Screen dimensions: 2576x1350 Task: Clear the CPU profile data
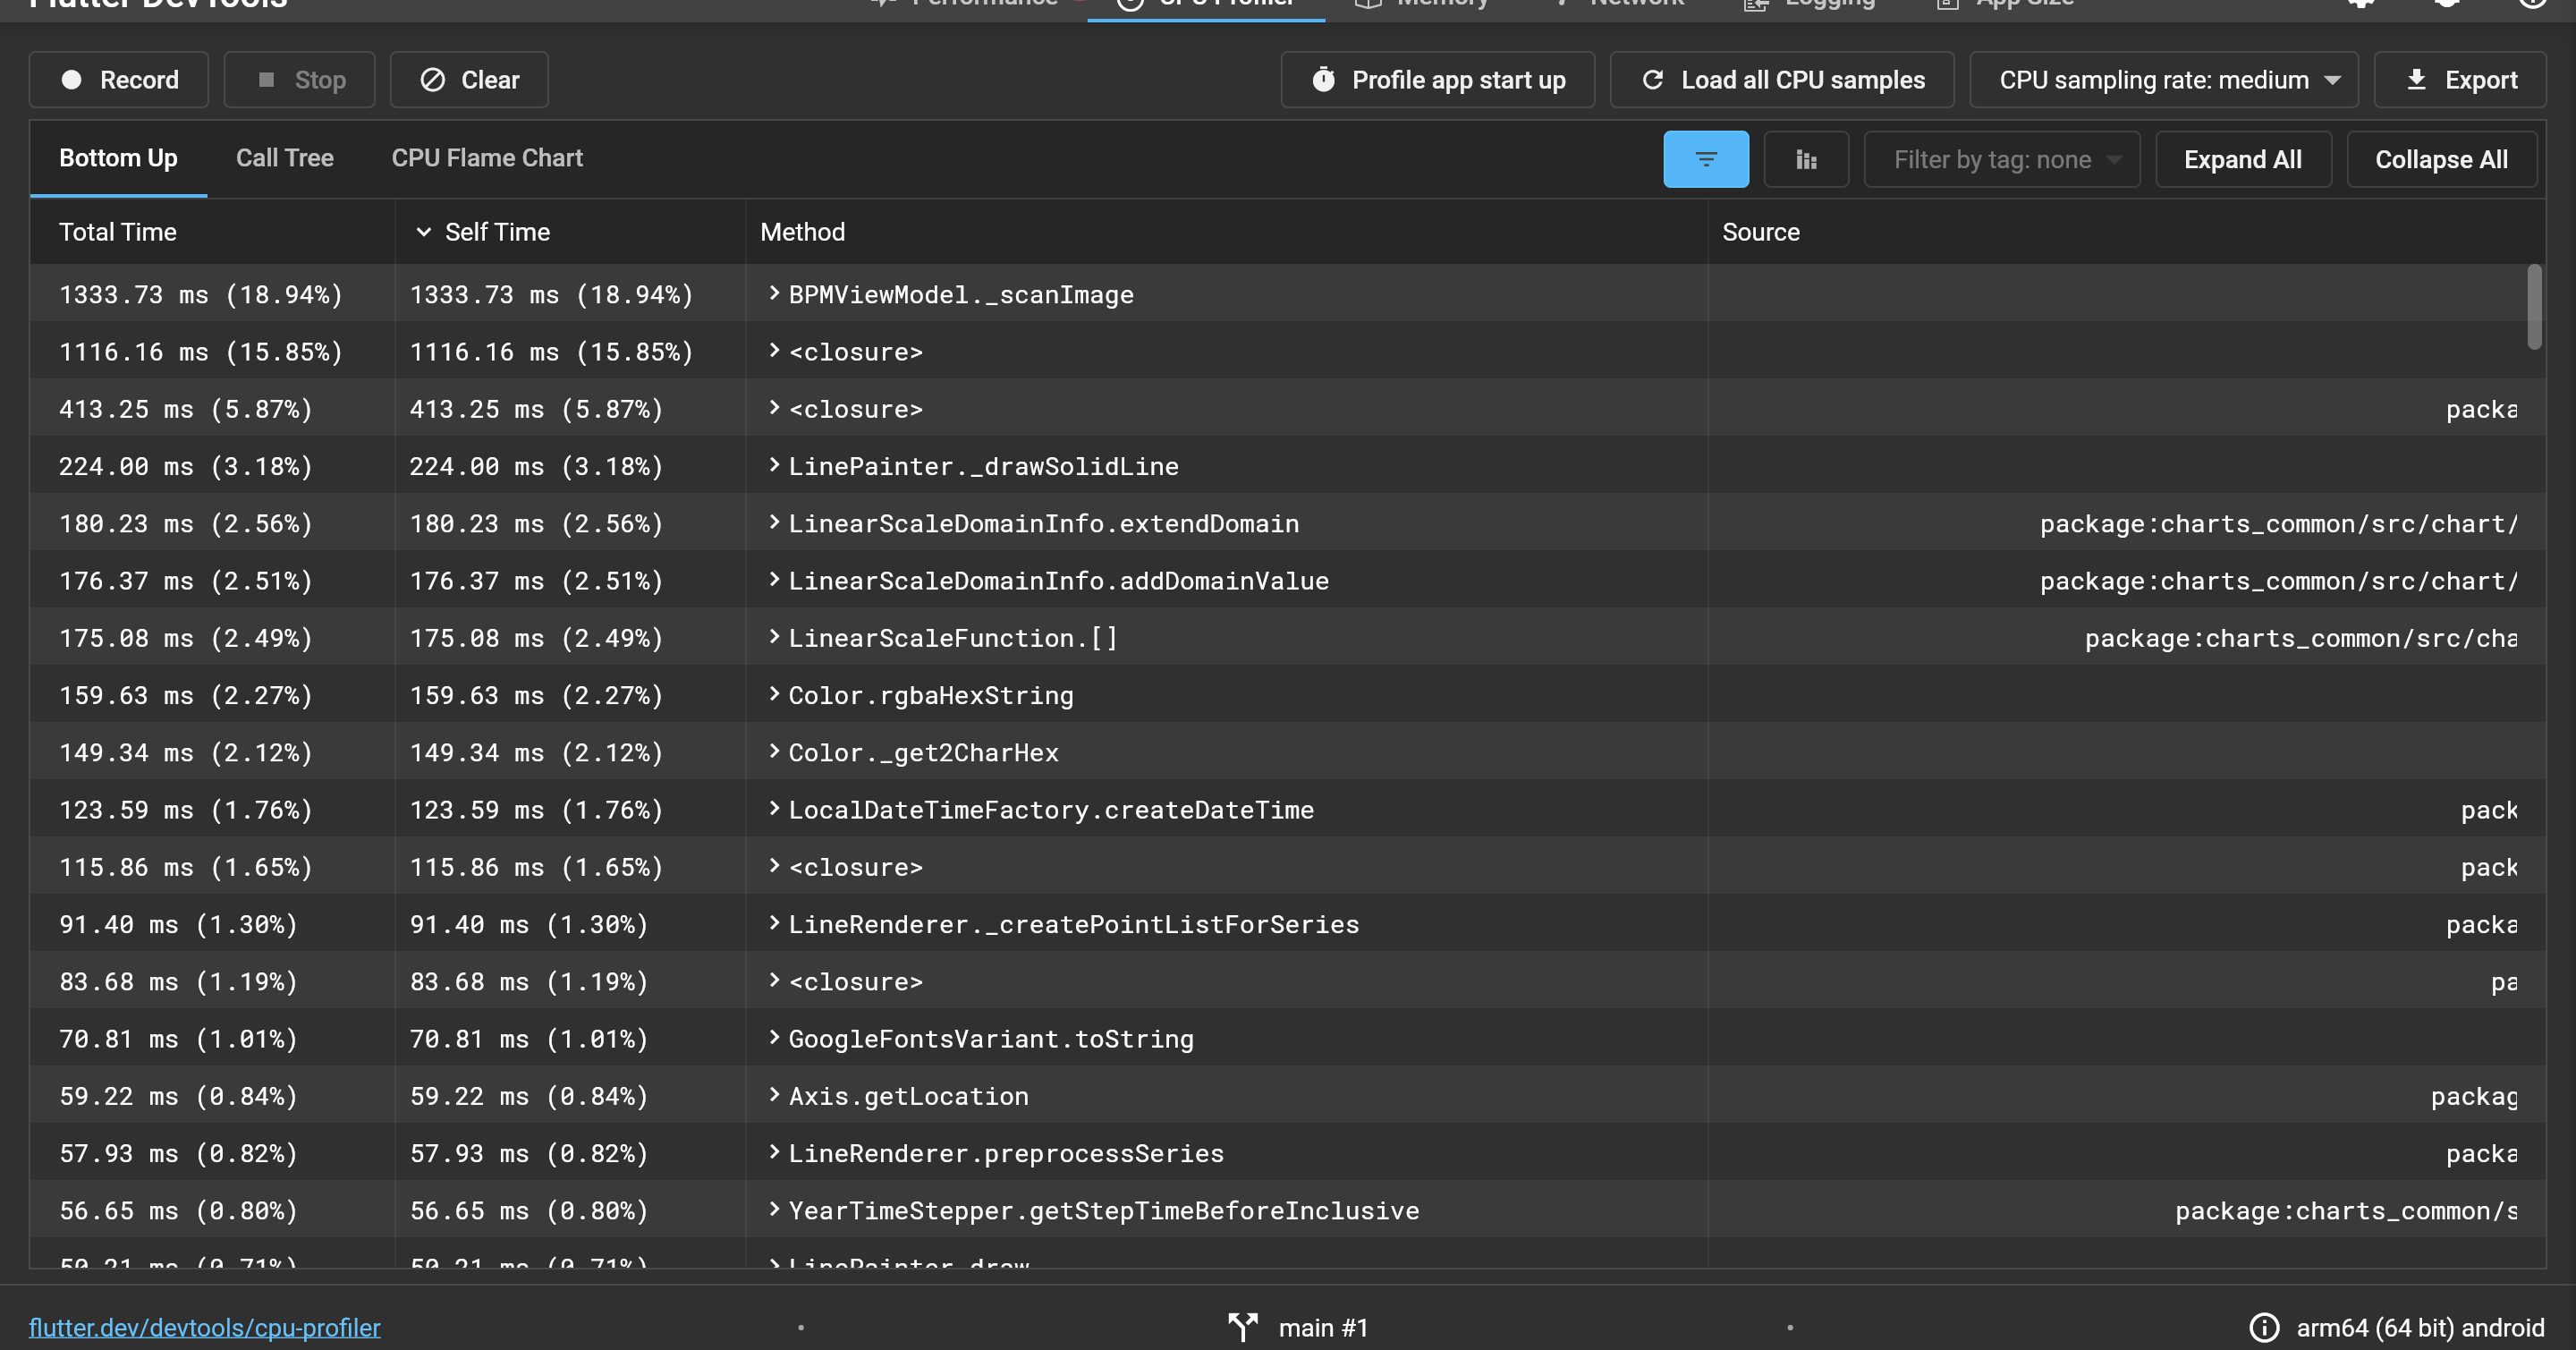tap(469, 80)
